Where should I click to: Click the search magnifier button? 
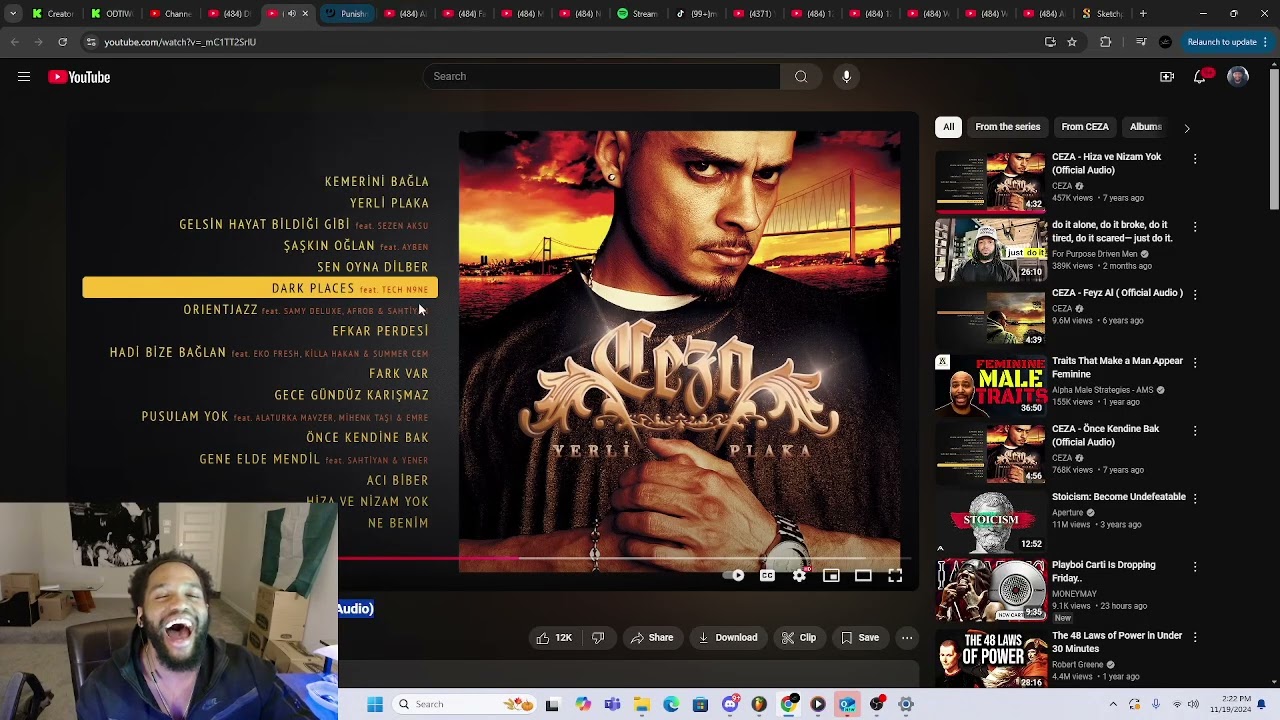pos(801,76)
